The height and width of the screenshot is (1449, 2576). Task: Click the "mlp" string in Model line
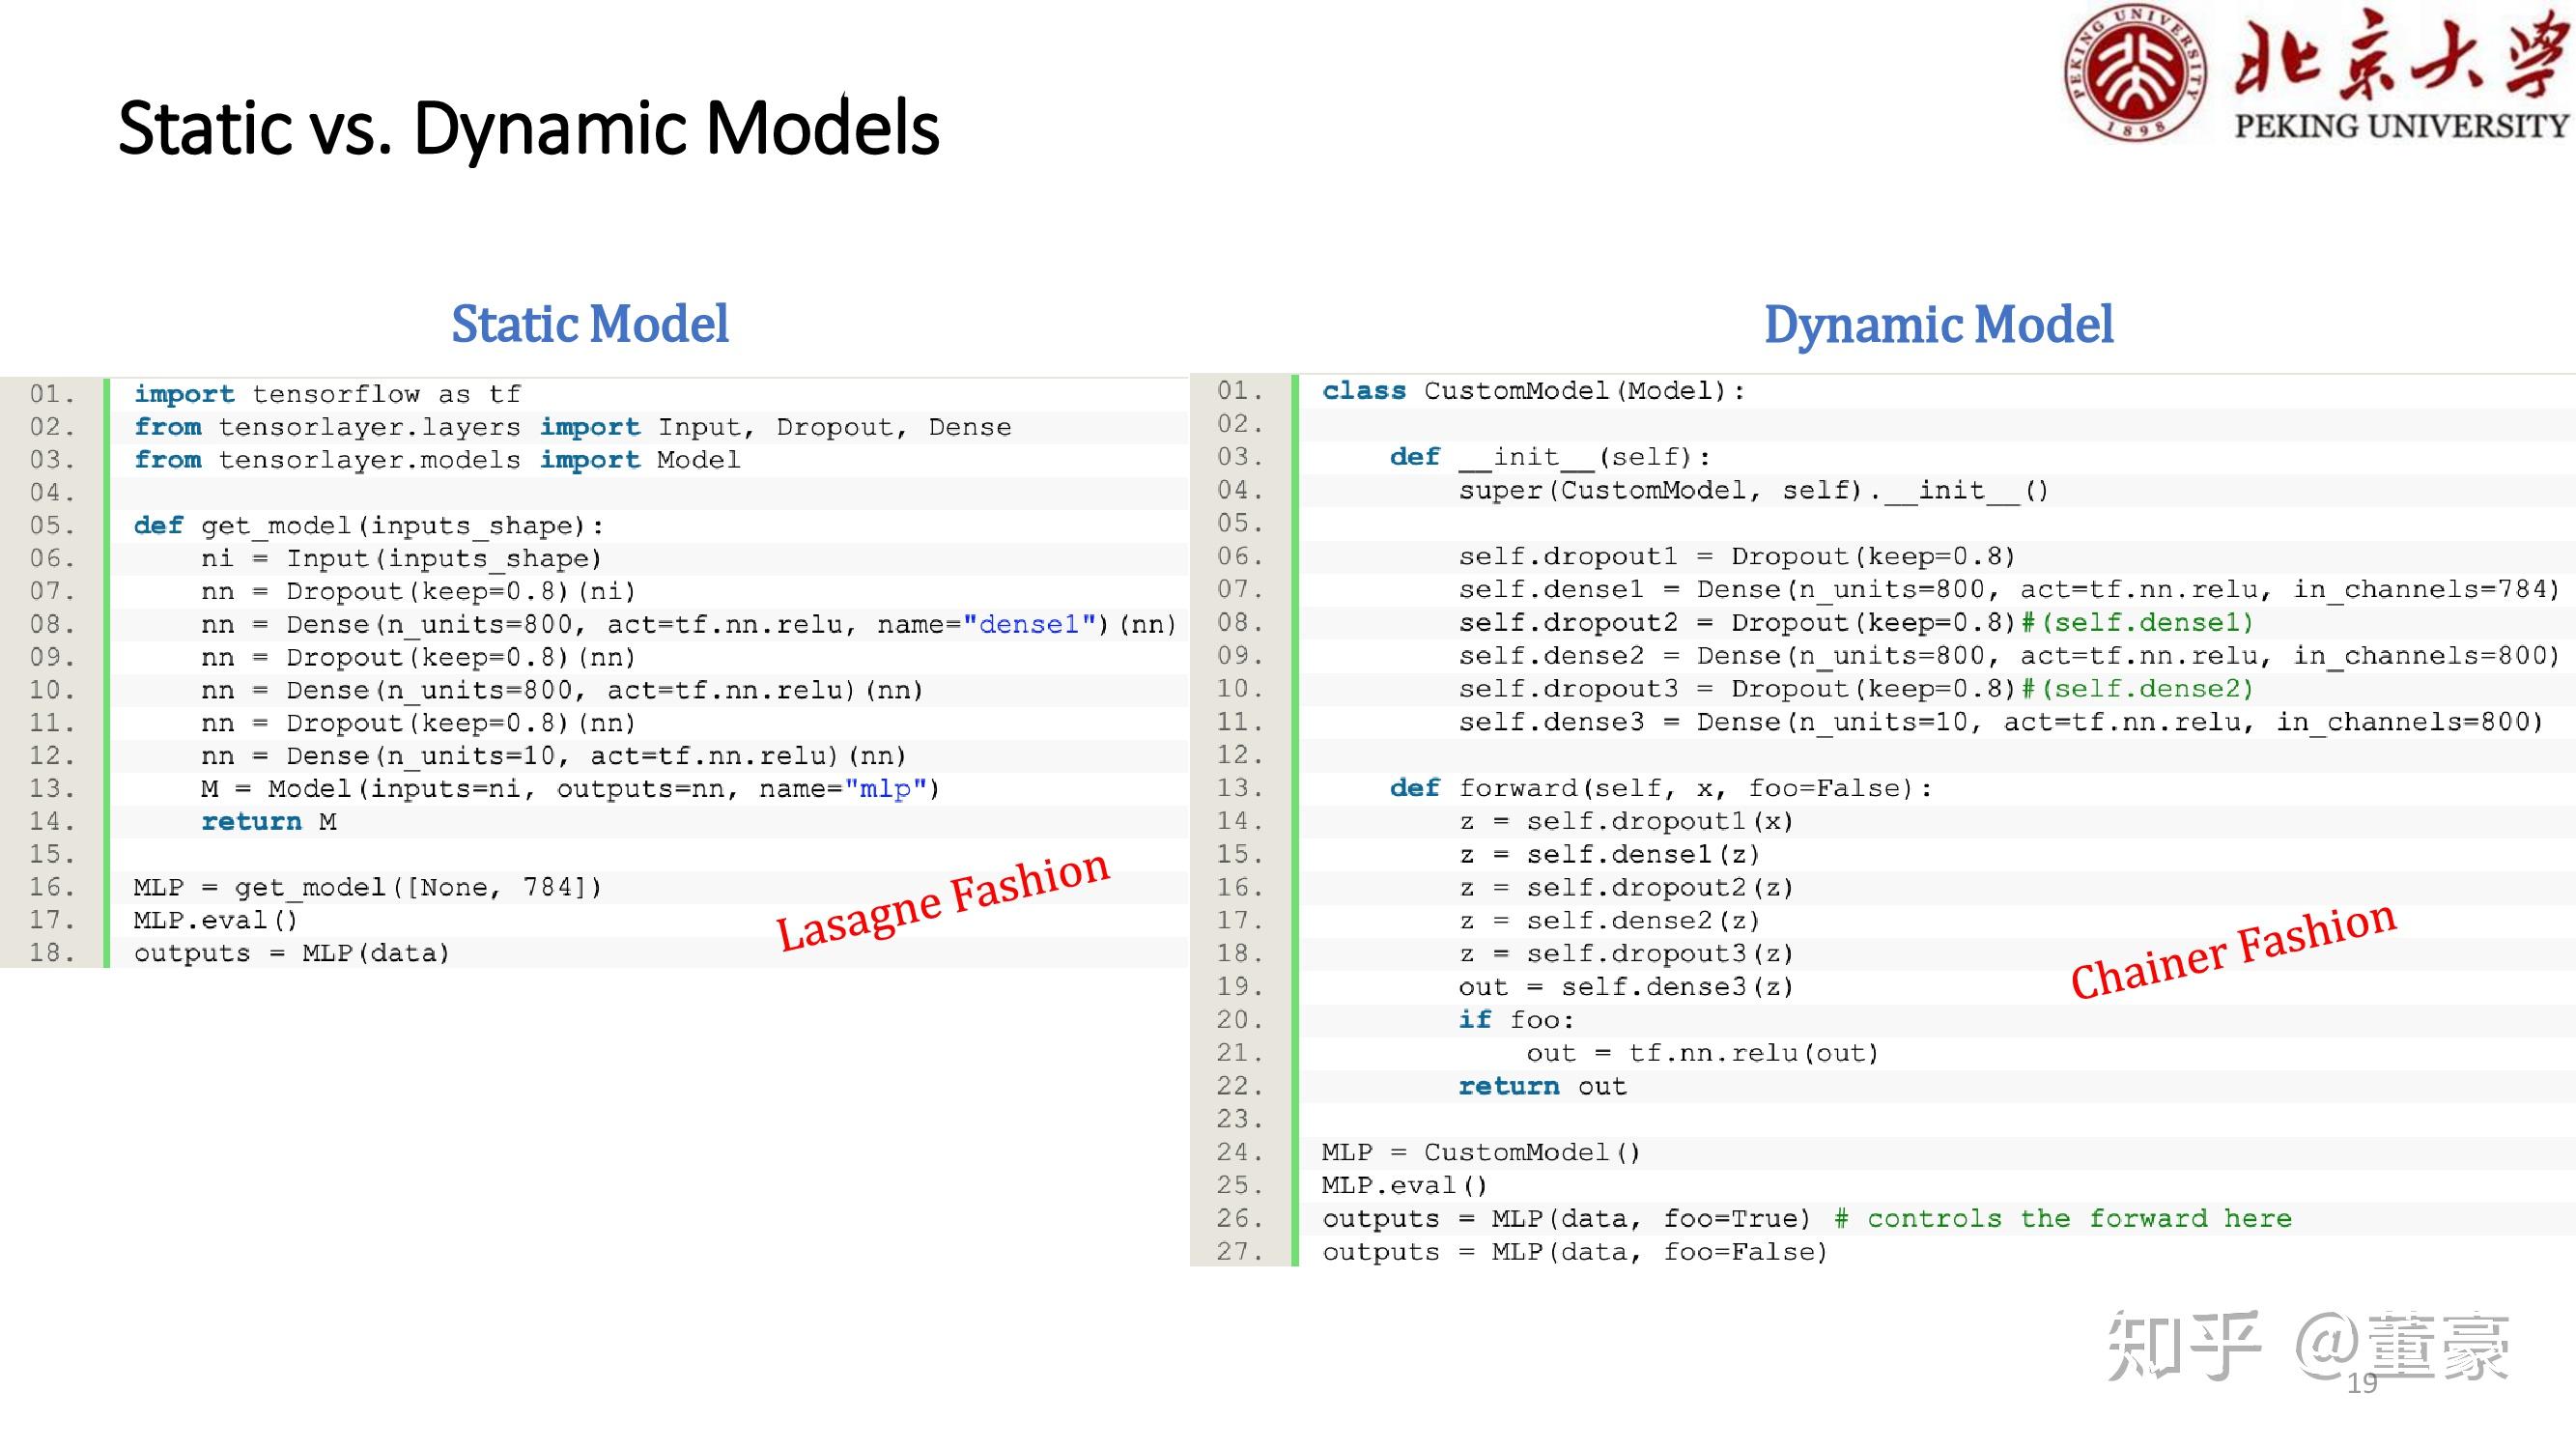coord(885,789)
